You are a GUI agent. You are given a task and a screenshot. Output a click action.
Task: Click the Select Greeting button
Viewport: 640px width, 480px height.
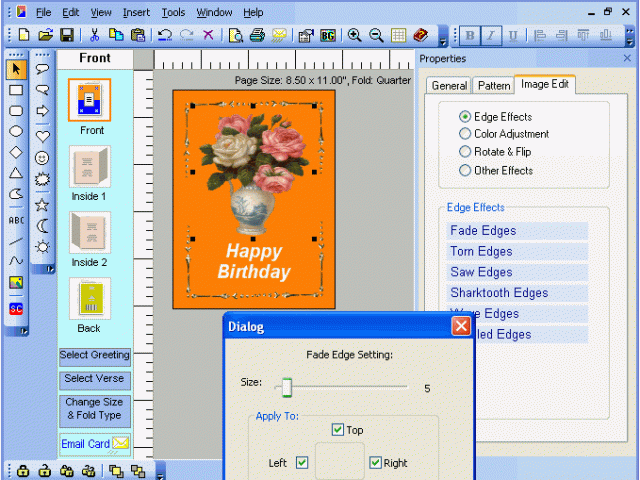click(x=95, y=356)
